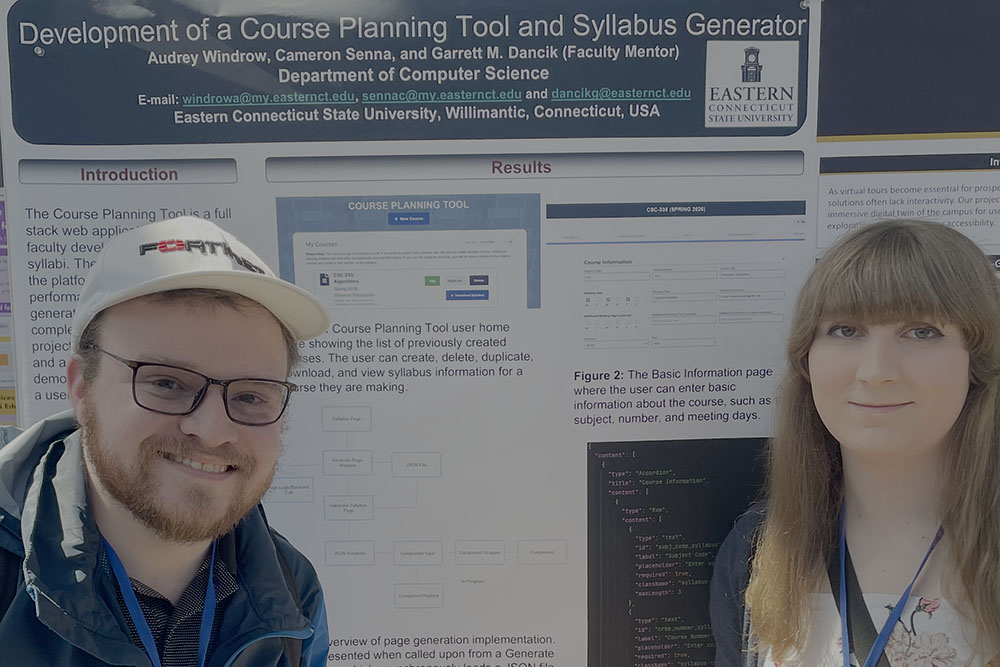Click the windrowa@my.easternct.edu email link
The height and width of the screenshot is (667, 1000).
(x=268, y=96)
